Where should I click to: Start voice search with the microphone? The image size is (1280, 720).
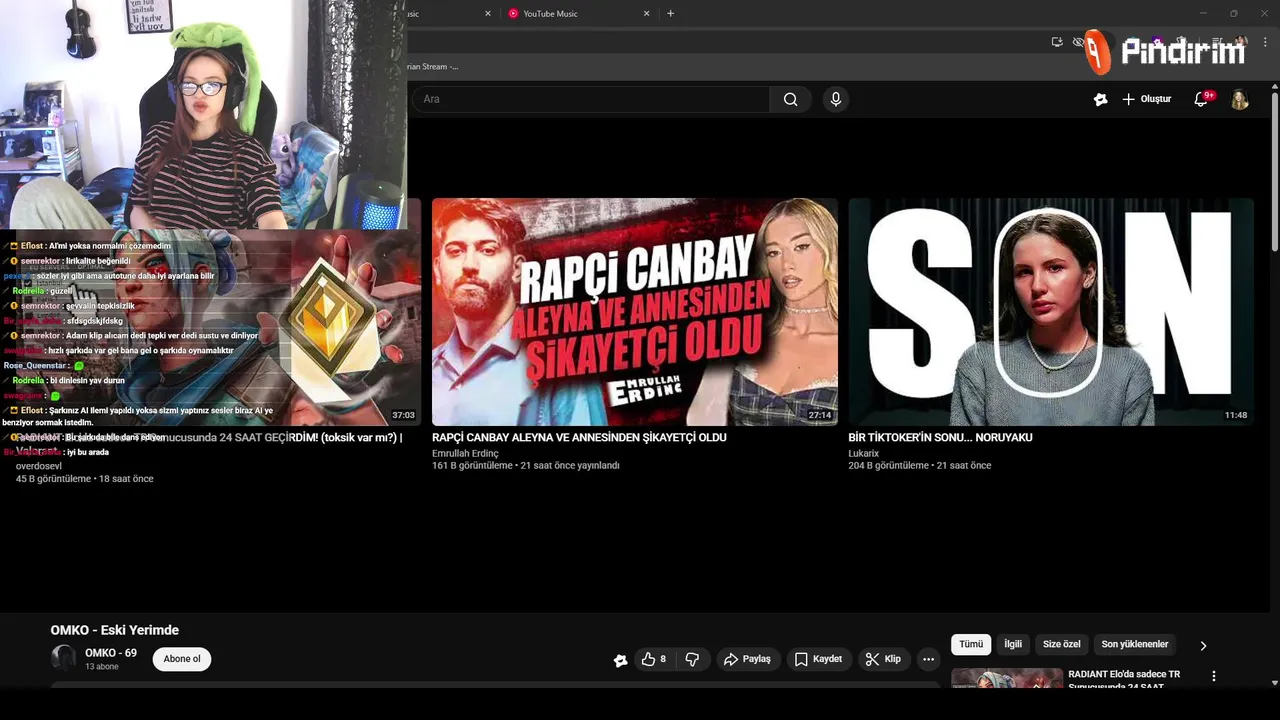(x=836, y=99)
